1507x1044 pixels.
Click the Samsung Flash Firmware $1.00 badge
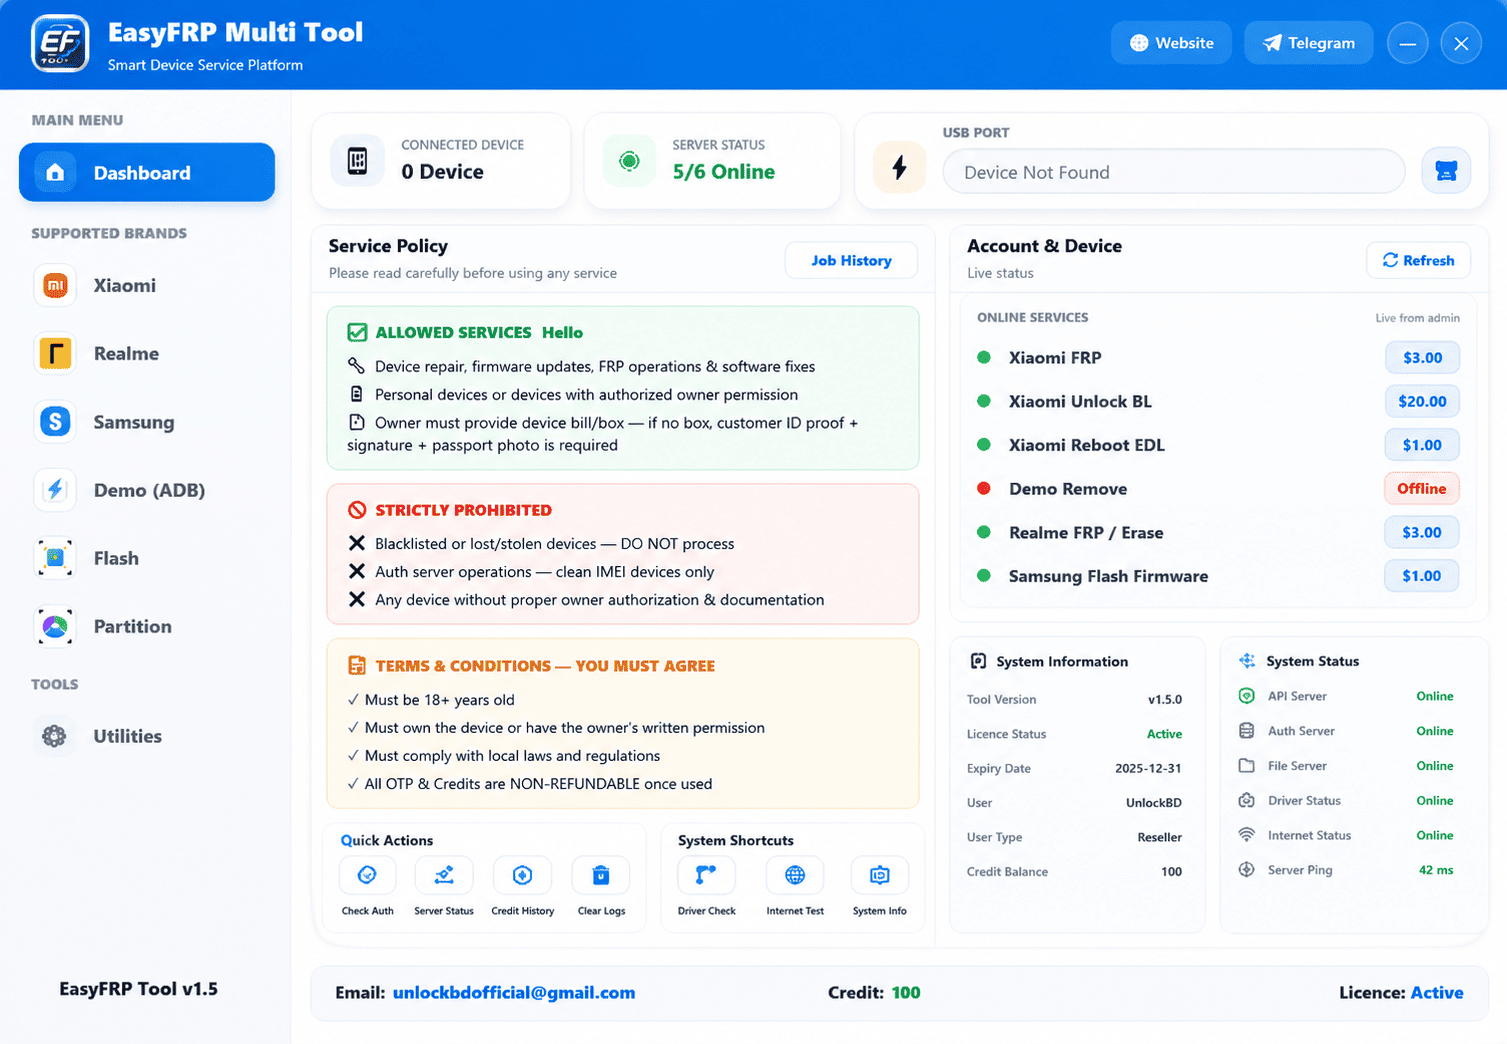point(1422,576)
